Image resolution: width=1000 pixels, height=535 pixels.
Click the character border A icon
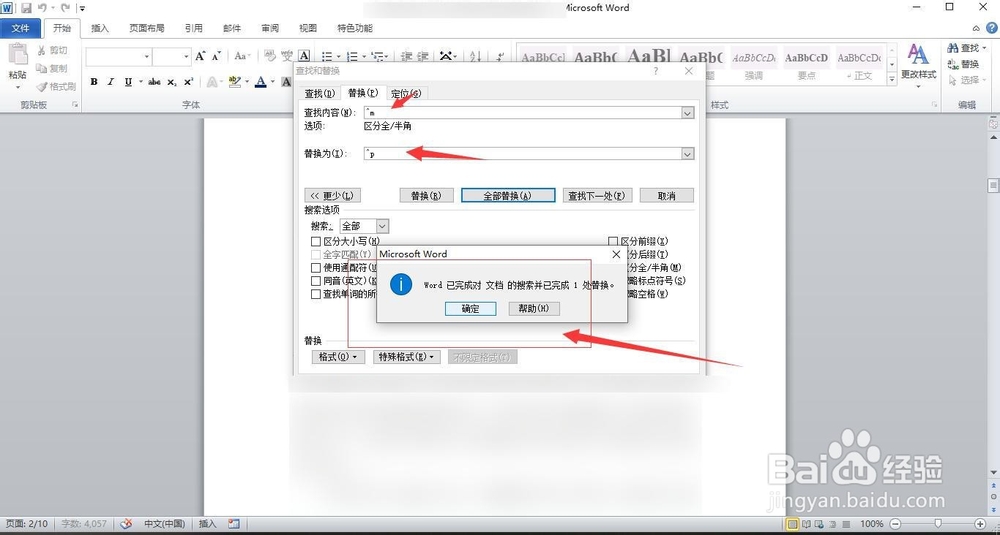tap(304, 56)
